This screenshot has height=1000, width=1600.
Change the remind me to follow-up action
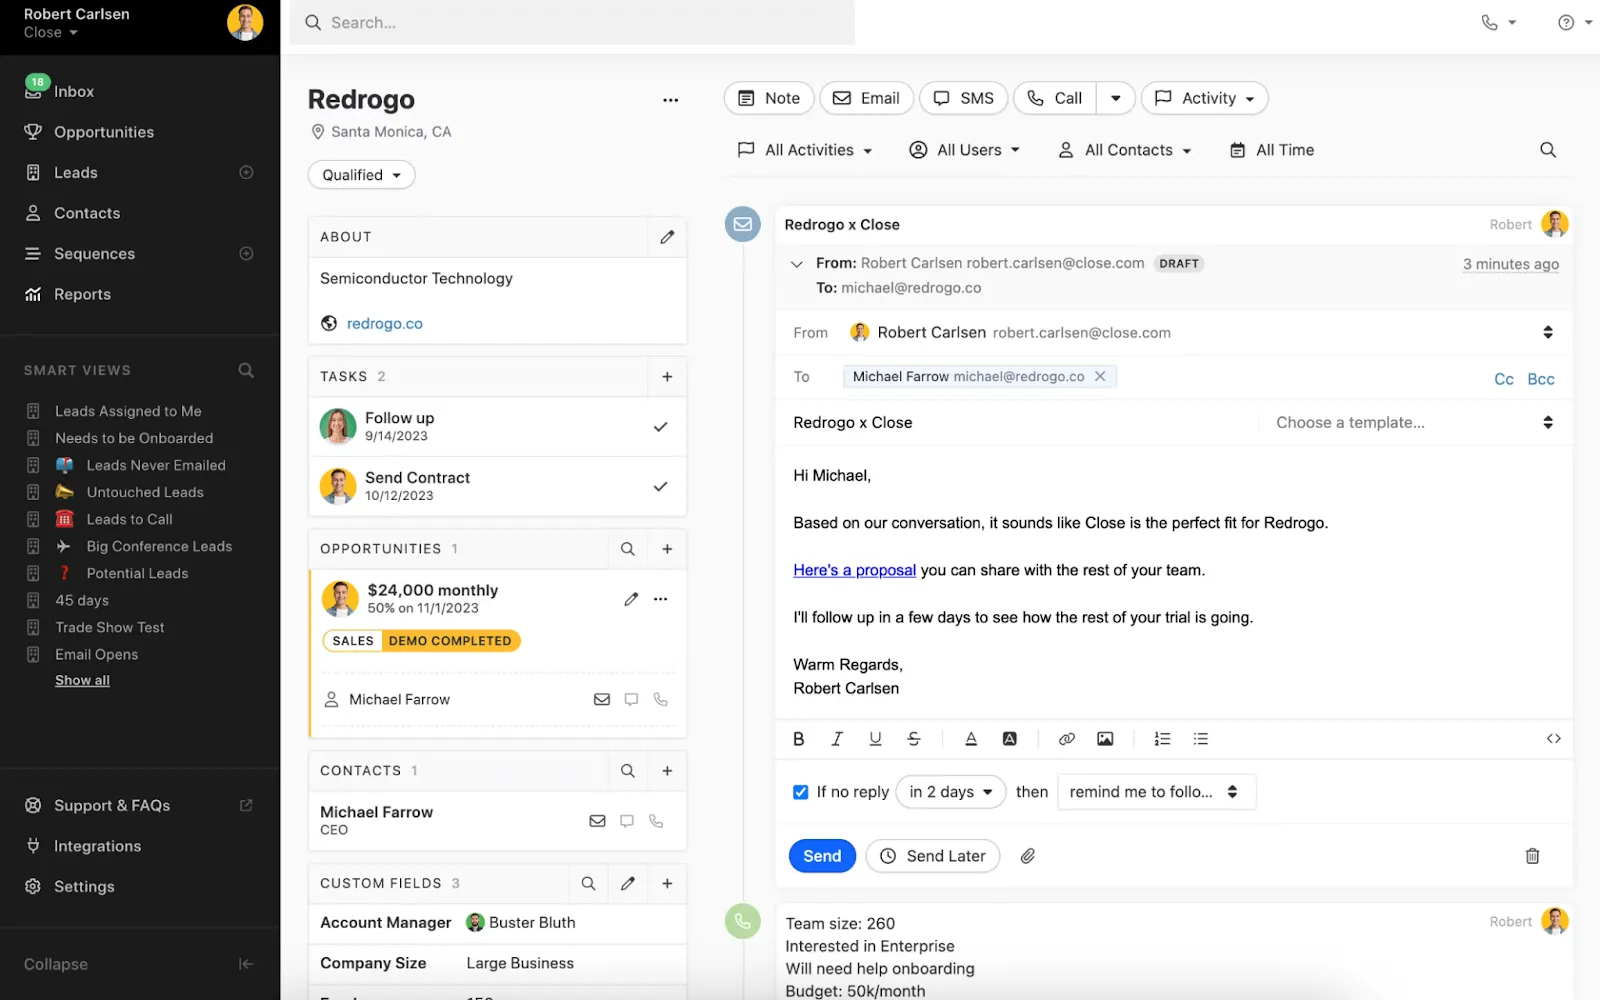(1156, 792)
